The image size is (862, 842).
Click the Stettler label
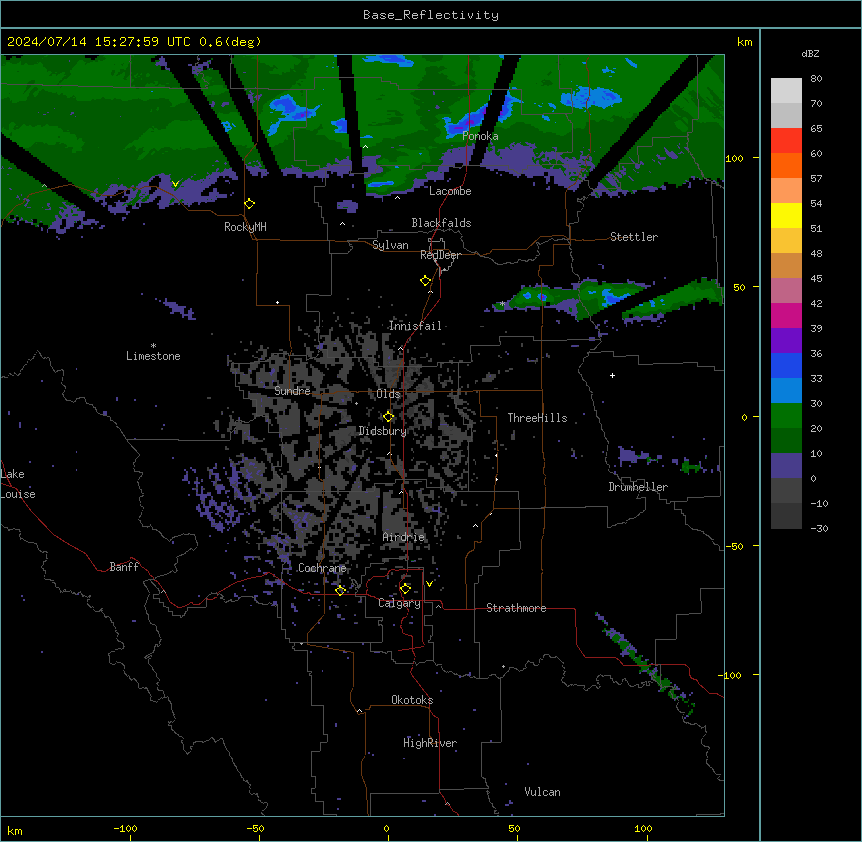634,237
